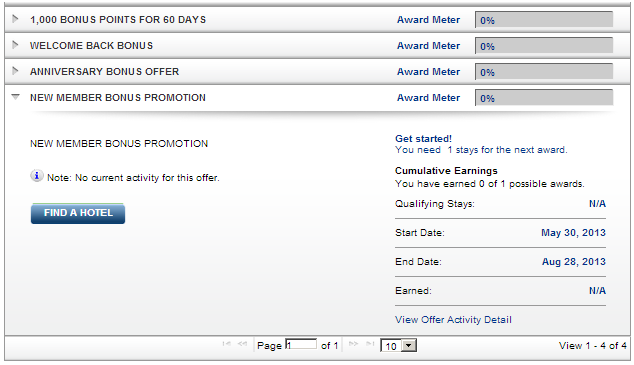Click the previous page pager icon
Image resolution: width=634 pixels, height=365 pixels.
(242, 344)
